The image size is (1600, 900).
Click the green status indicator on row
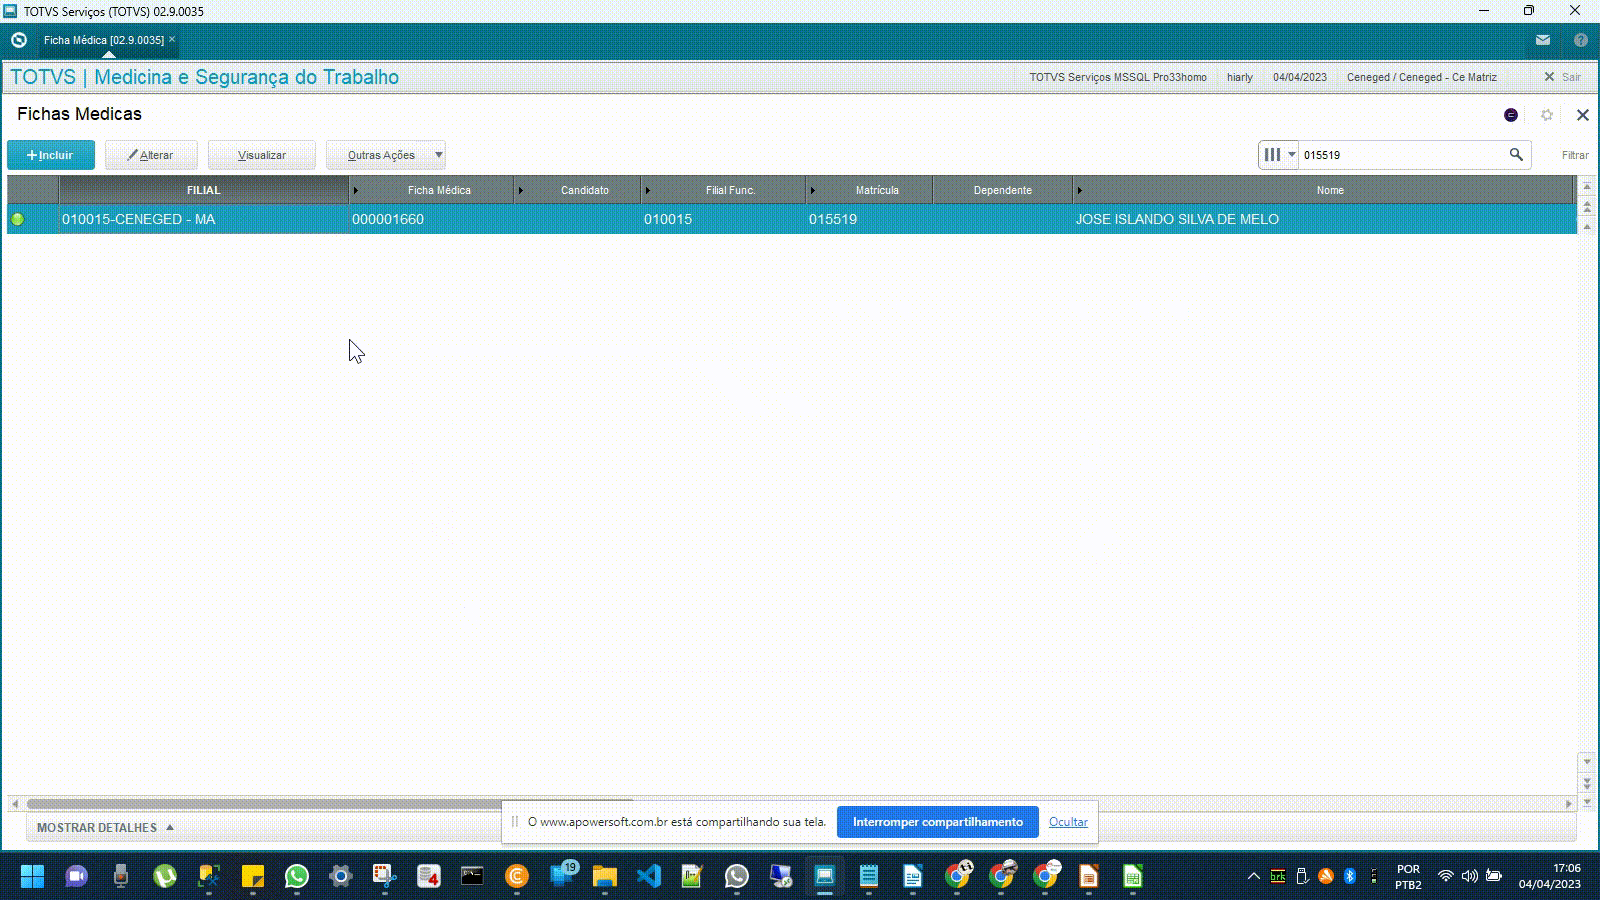pos(18,219)
